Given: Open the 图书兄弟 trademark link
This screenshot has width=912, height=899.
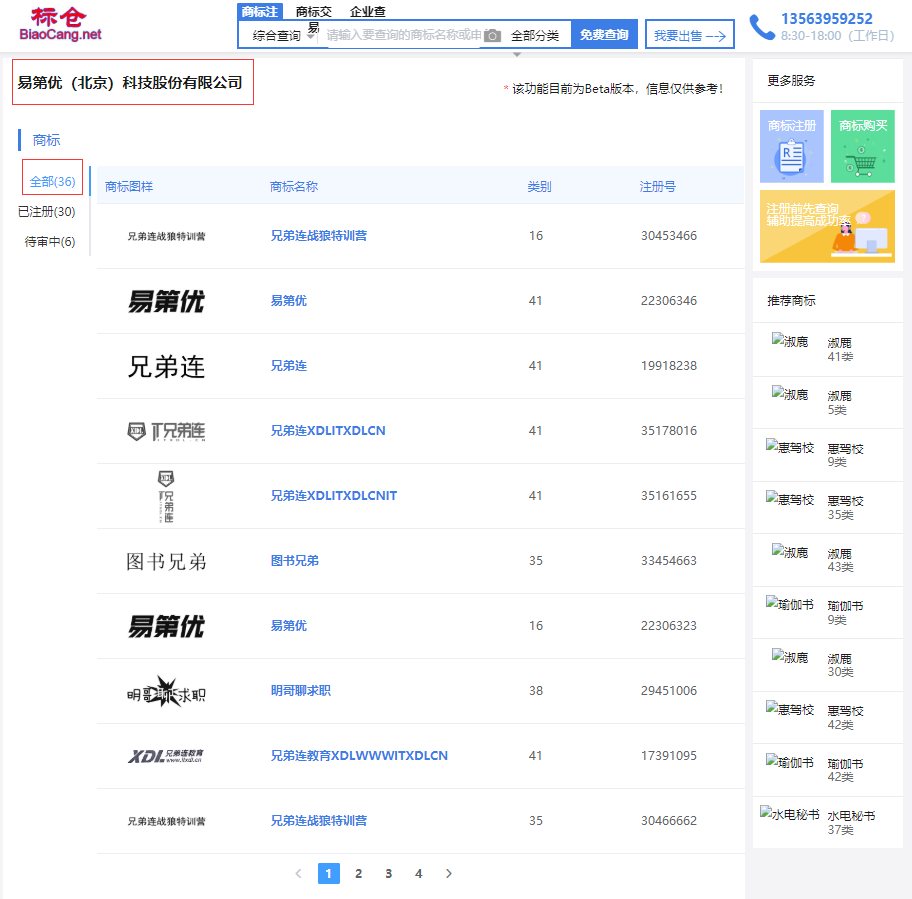Looking at the screenshot, I should click(295, 561).
